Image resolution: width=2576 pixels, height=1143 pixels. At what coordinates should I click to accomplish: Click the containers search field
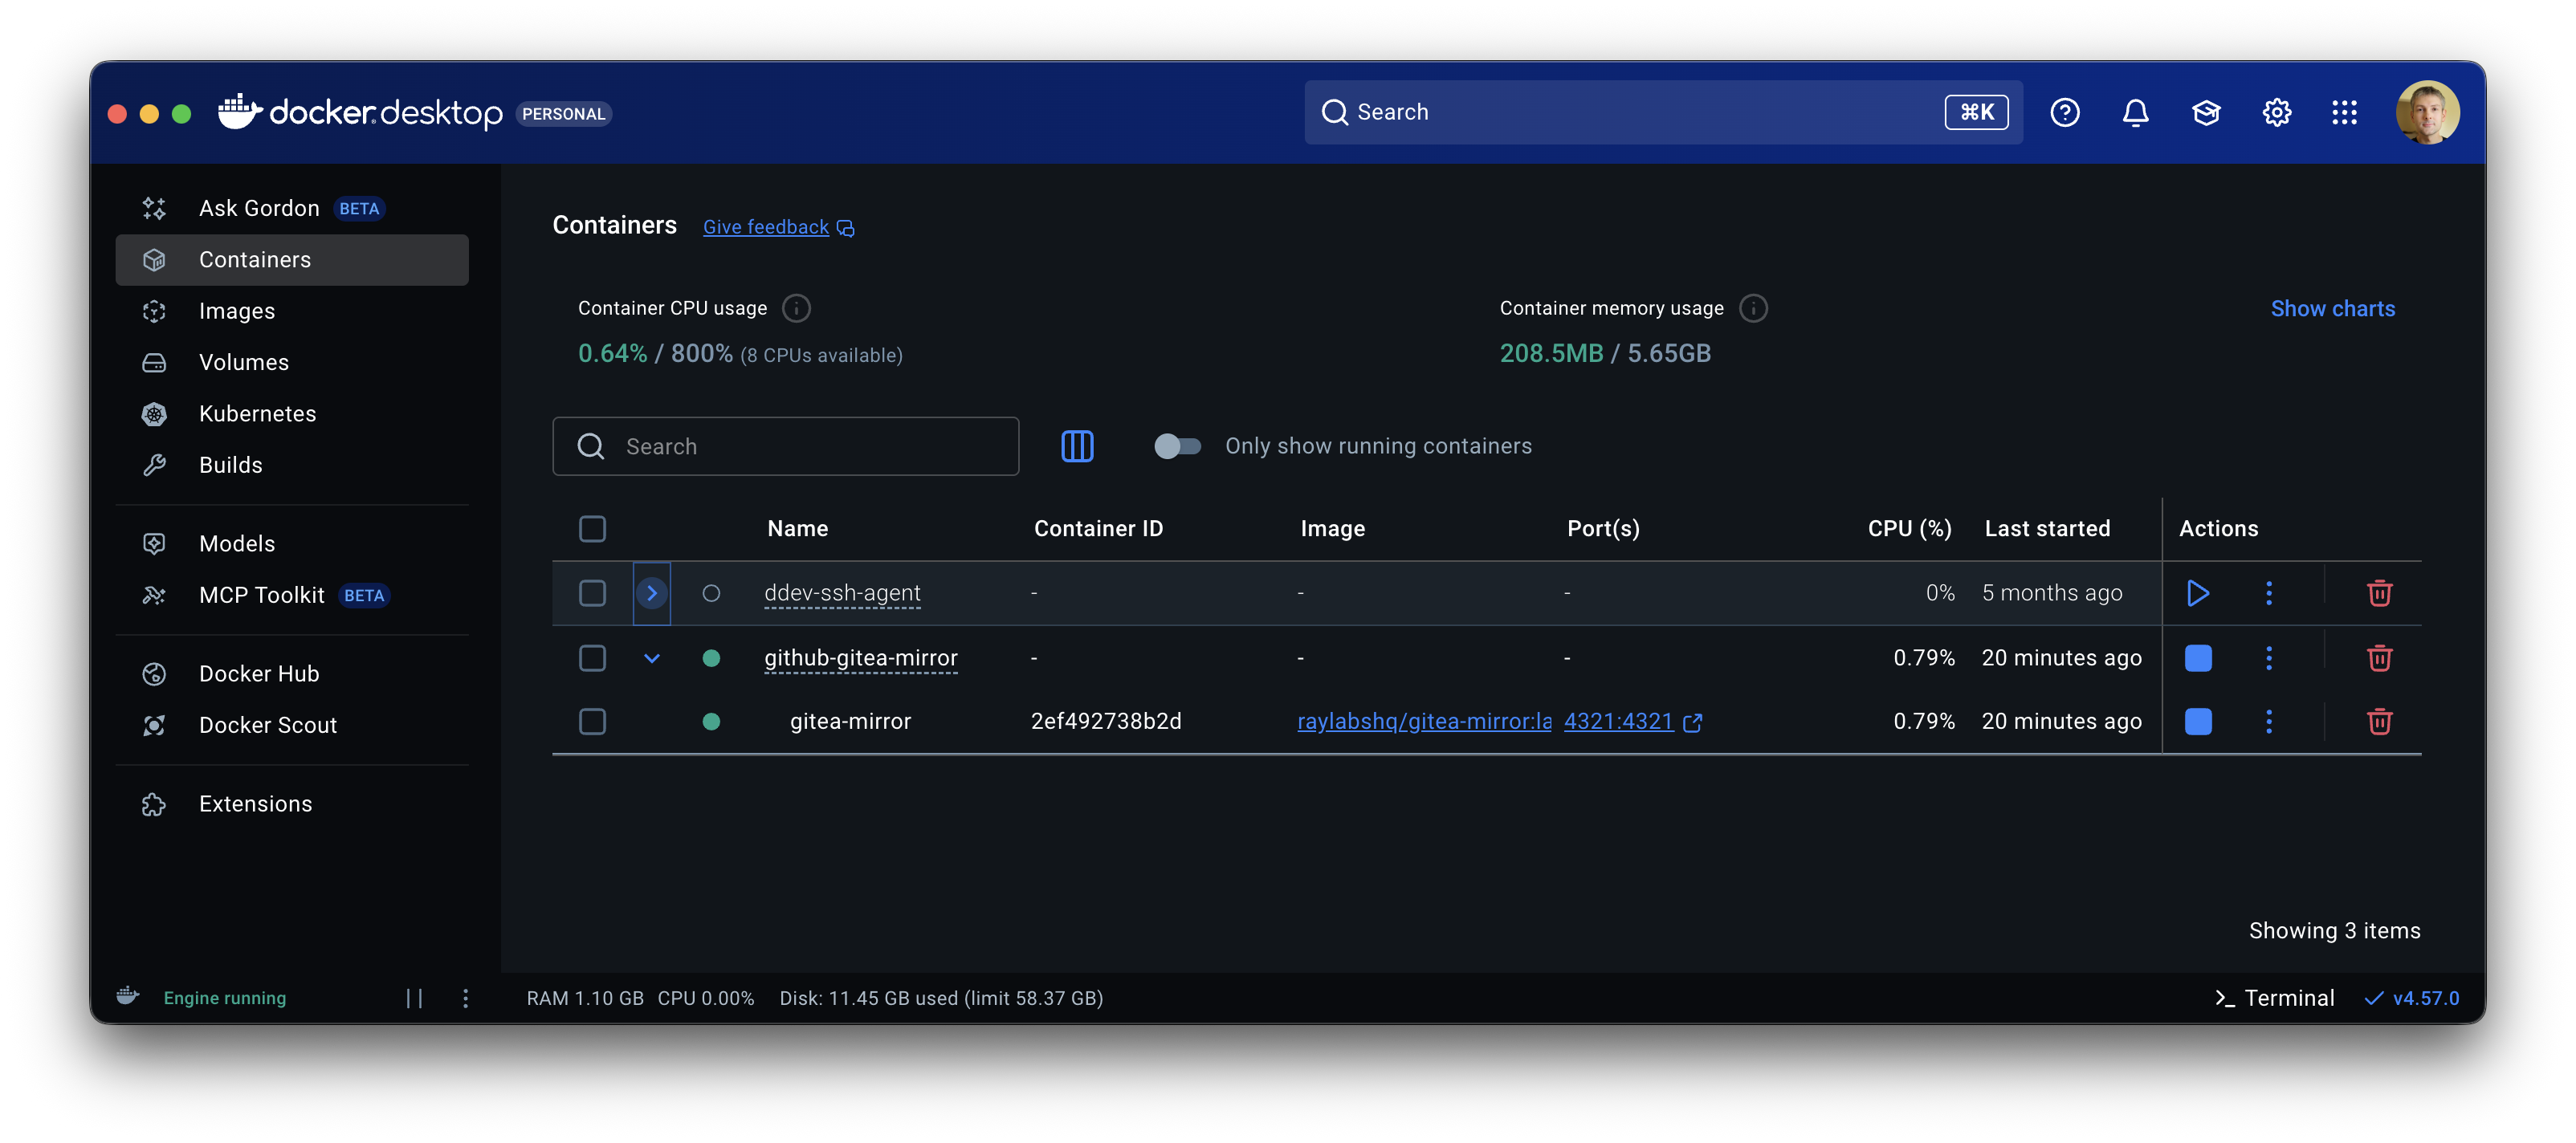tap(786, 446)
